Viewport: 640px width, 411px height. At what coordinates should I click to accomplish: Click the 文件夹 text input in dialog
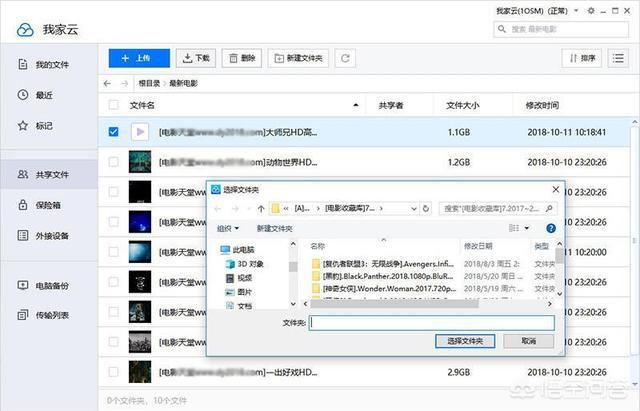click(432, 323)
